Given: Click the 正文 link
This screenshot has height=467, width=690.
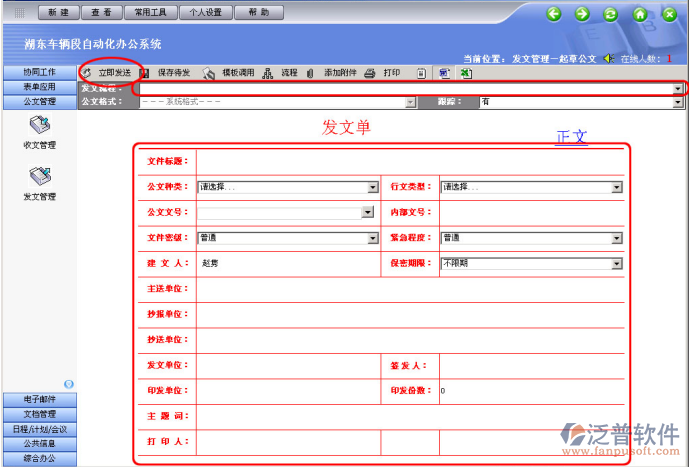Looking at the screenshot, I should tap(572, 137).
